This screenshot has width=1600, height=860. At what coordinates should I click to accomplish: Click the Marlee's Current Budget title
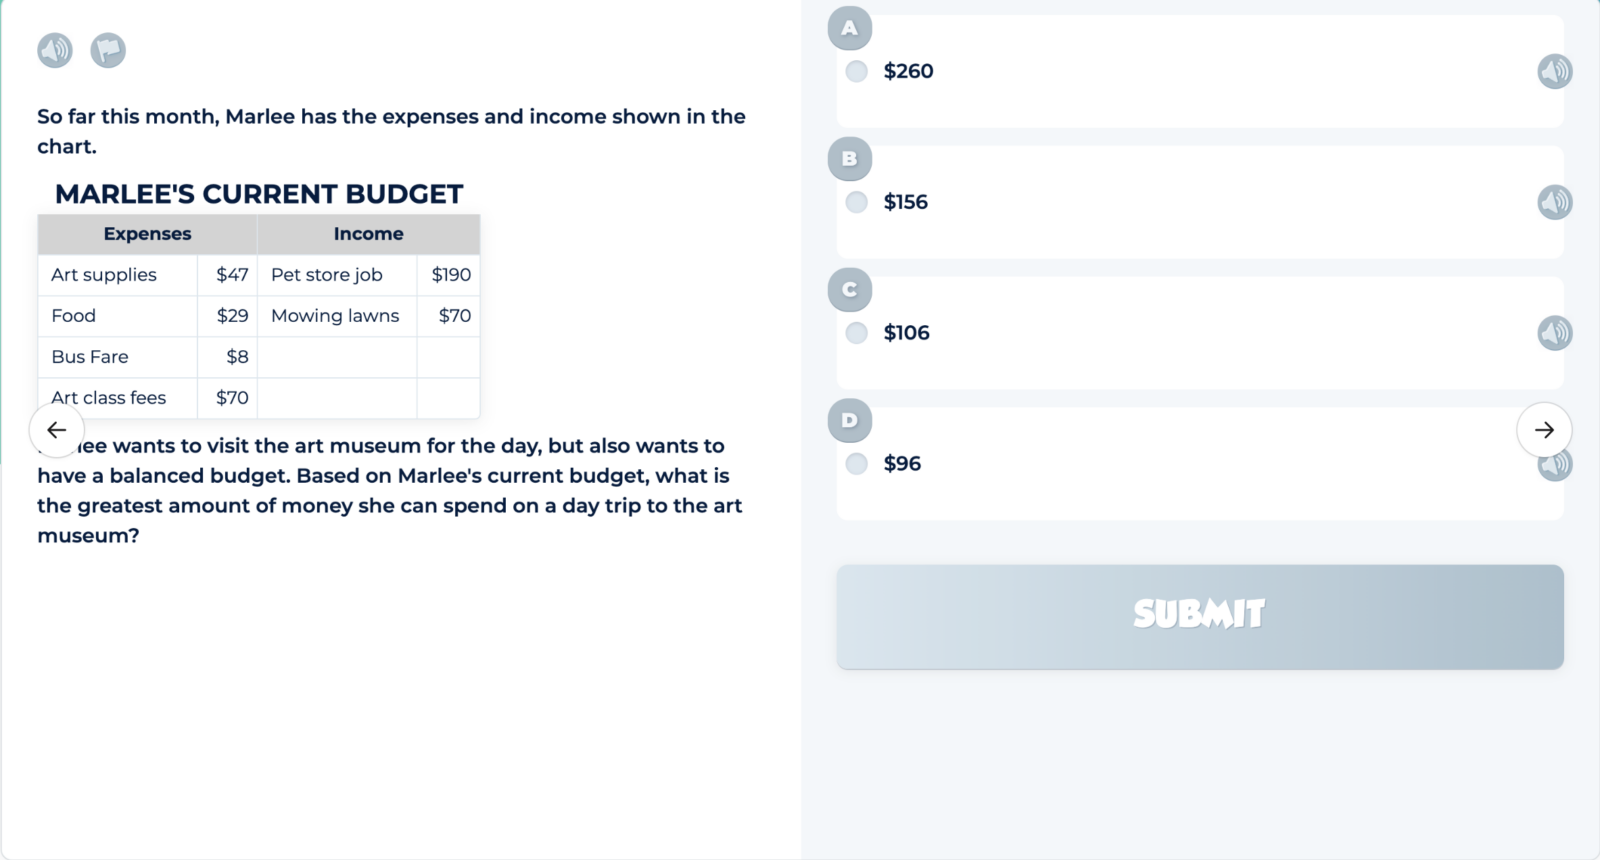coord(259,194)
